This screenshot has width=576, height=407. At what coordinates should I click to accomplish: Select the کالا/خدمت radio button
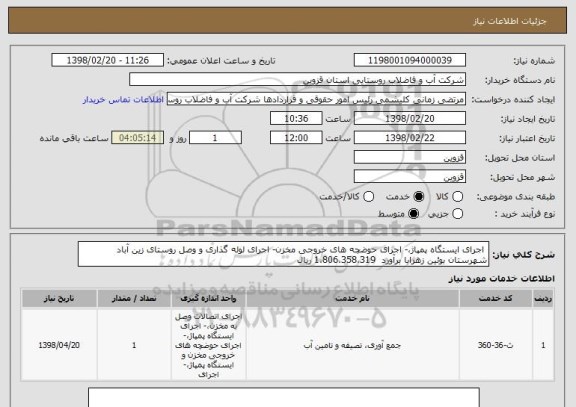pyautogui.click(x=368, y=197)
